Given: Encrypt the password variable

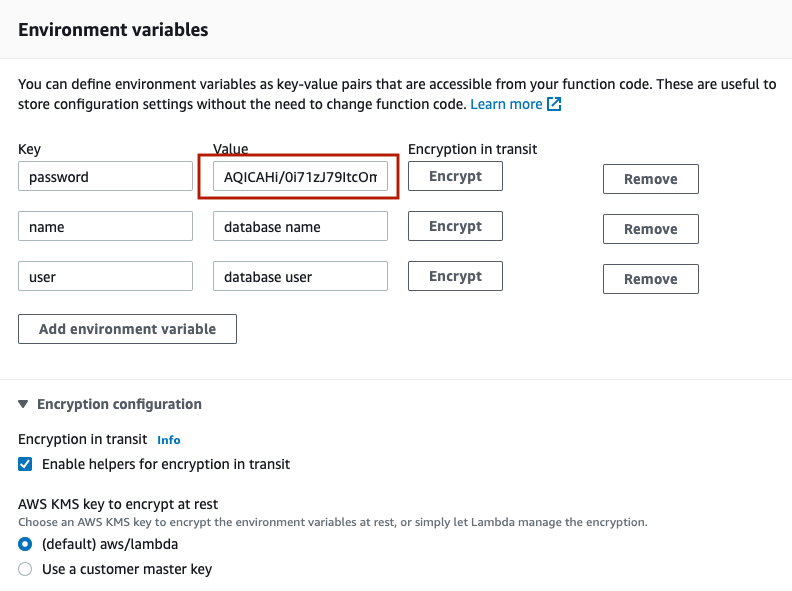Looking at the screenshot, I should [x=455, y=176].
